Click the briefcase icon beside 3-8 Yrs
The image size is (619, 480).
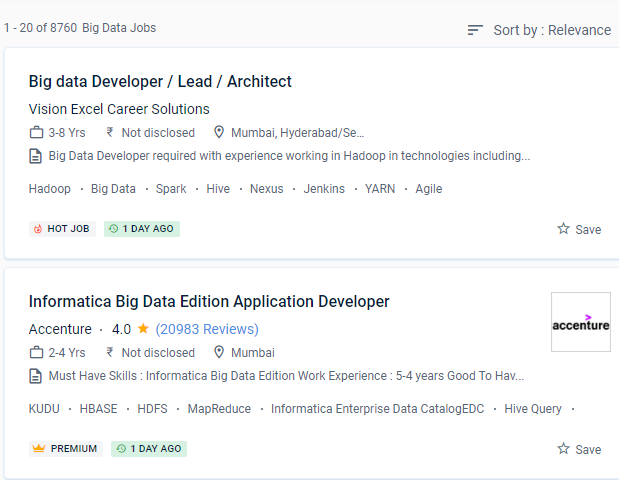pyautogui.click(x=36, y=132)
